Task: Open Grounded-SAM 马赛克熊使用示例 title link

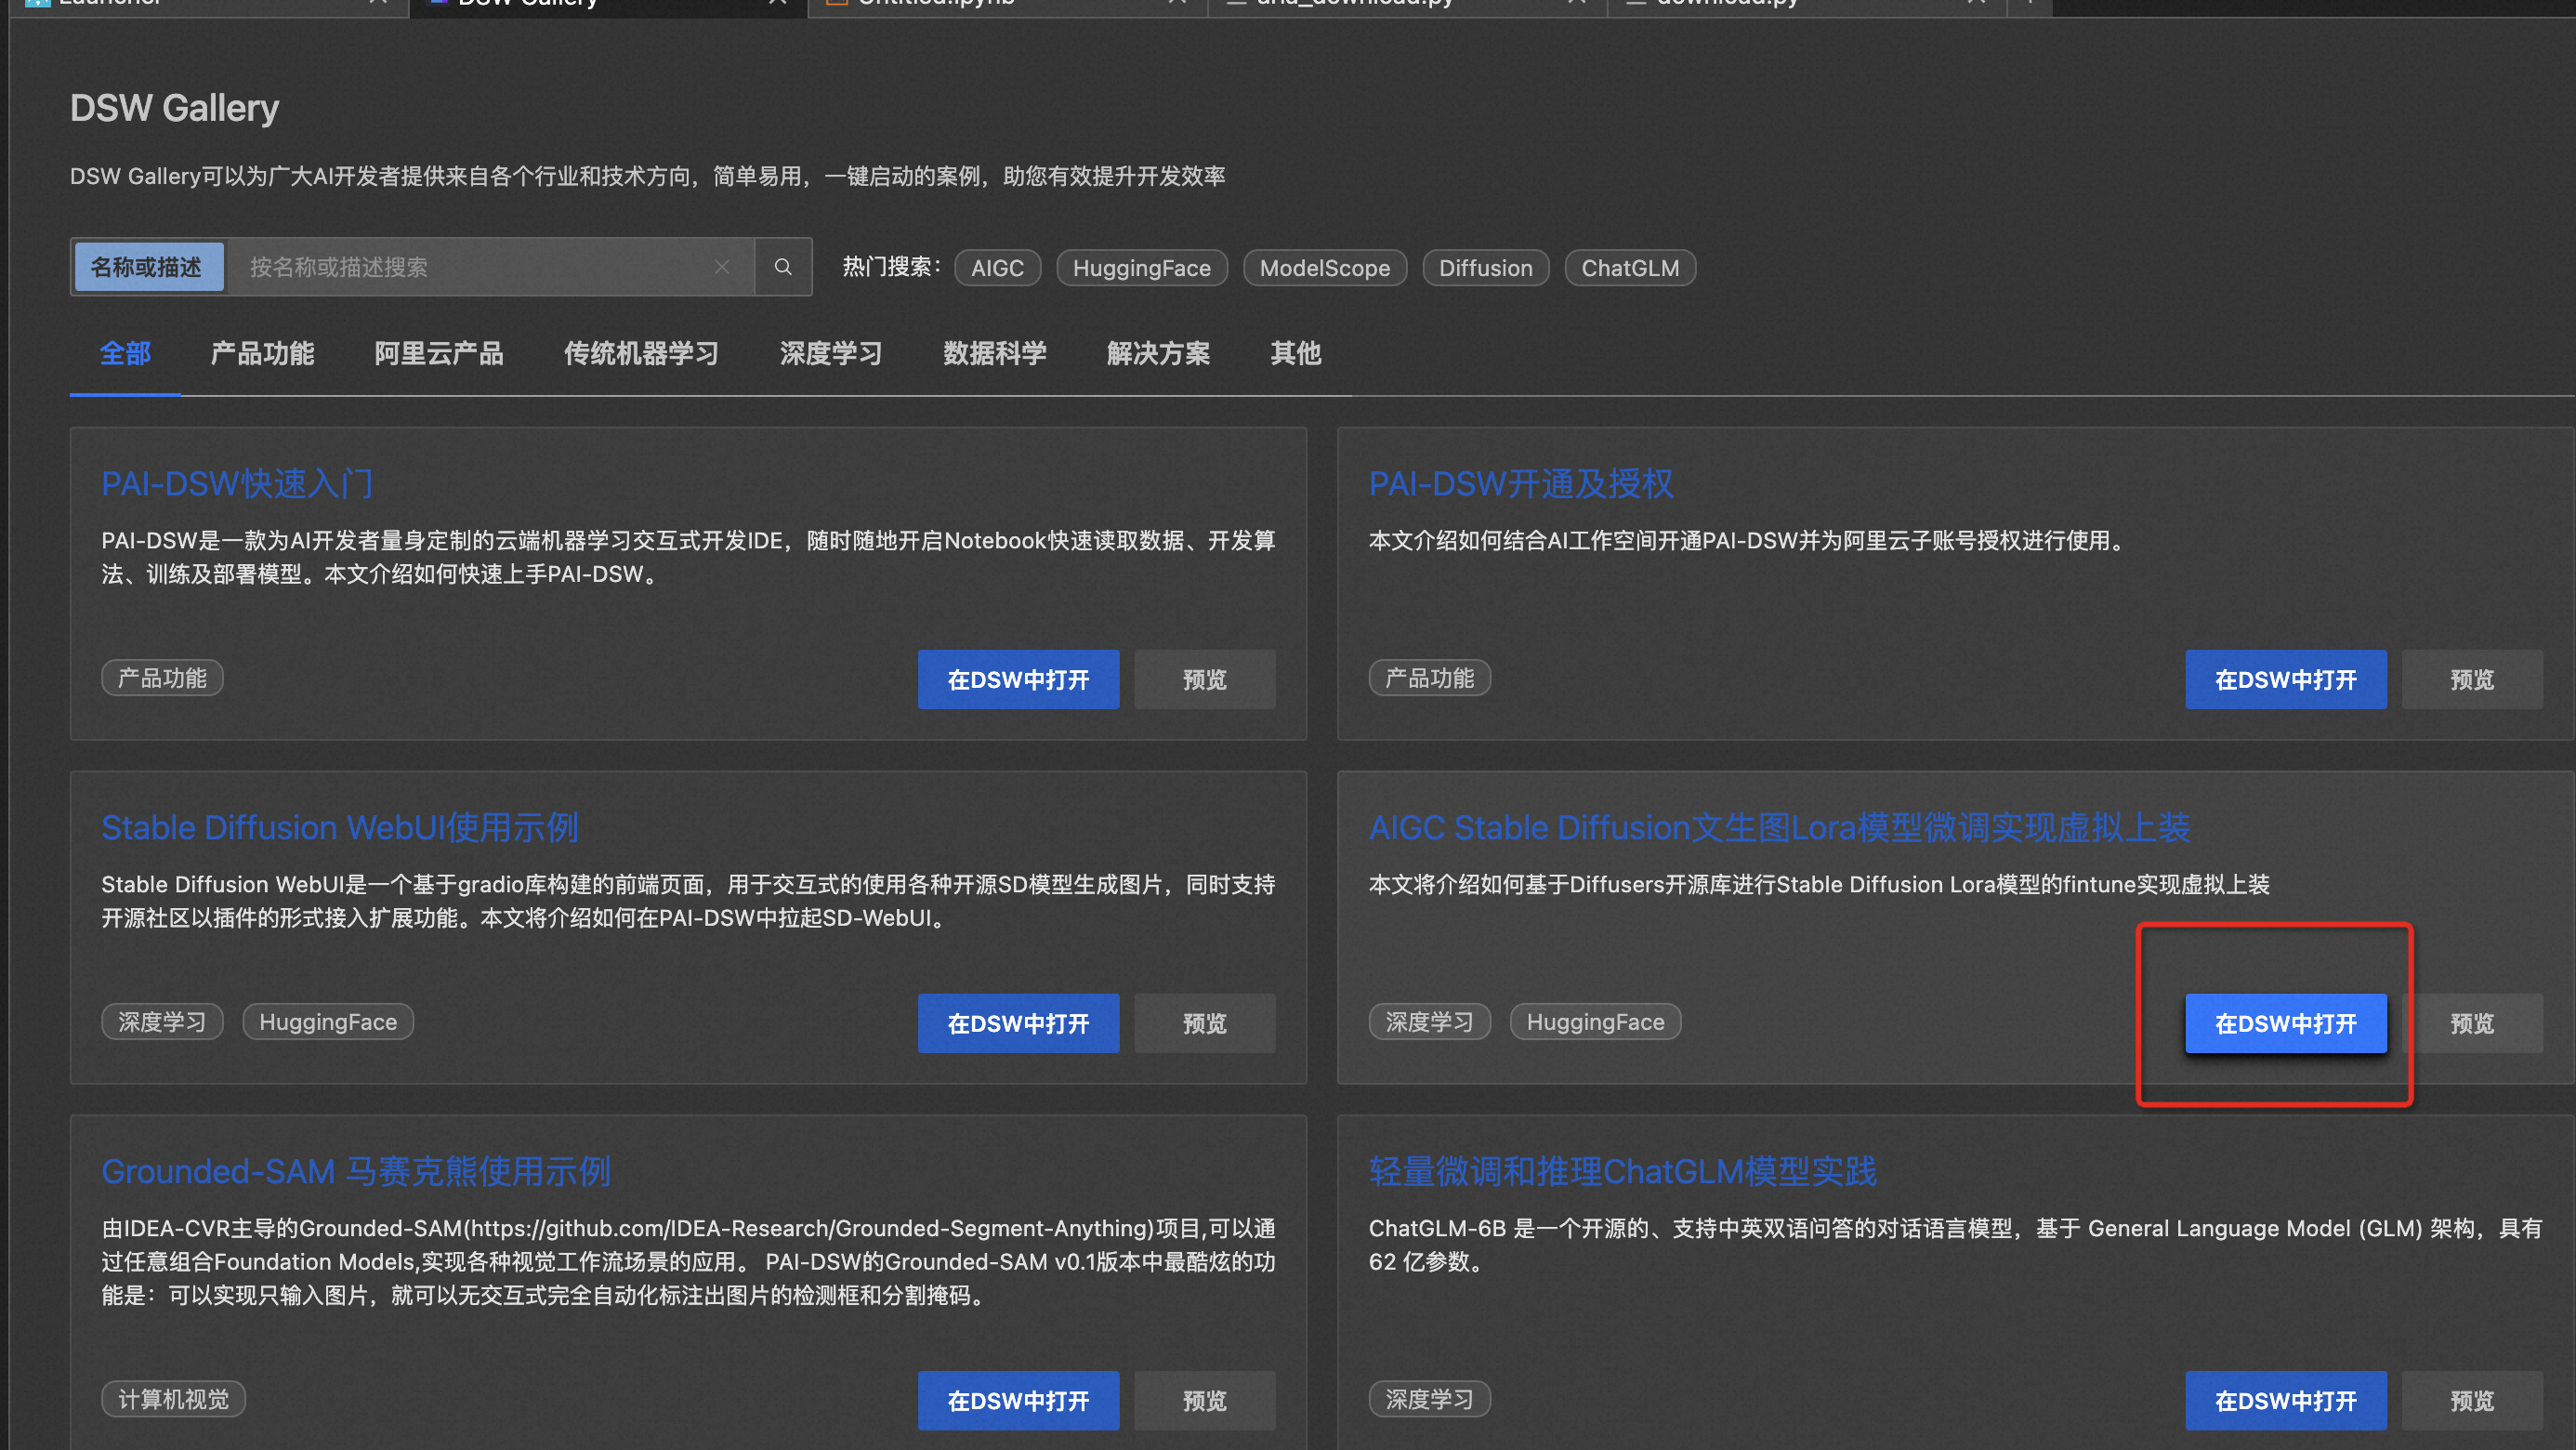Action: [356, 1171]
